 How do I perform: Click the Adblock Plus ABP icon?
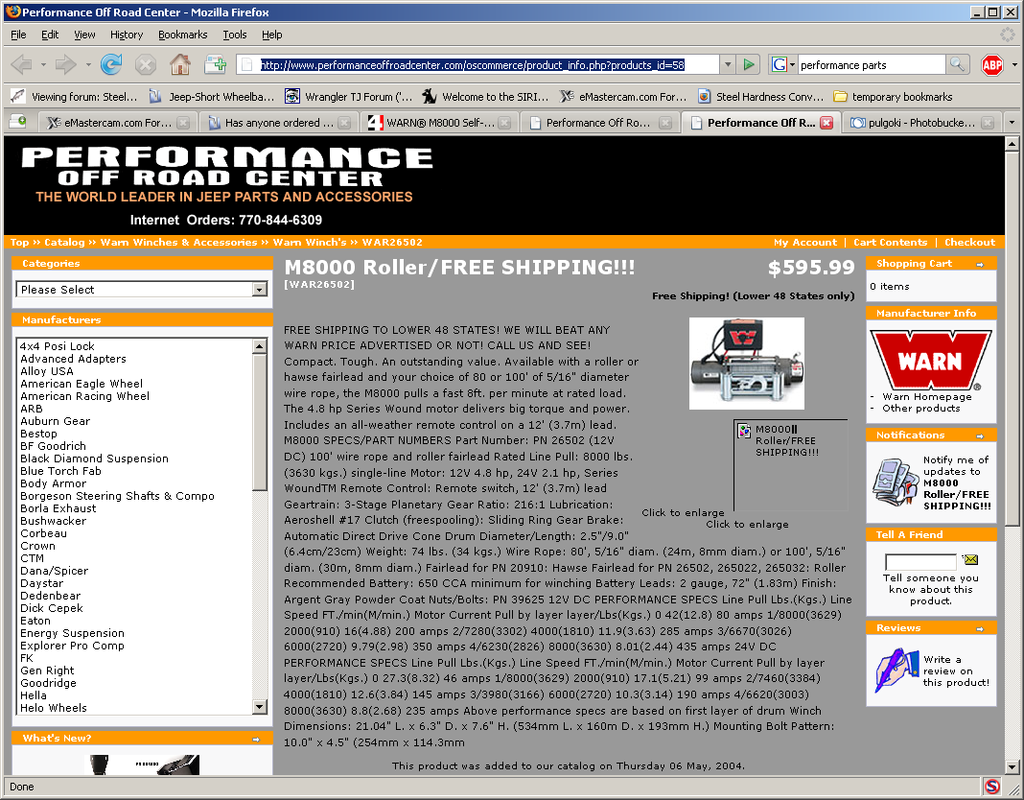coord(992,65)
